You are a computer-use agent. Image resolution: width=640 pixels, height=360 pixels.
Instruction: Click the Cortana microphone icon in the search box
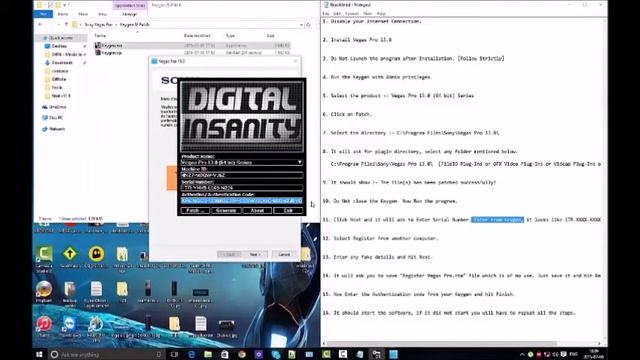pyautogui.click(x=159, y=354)
